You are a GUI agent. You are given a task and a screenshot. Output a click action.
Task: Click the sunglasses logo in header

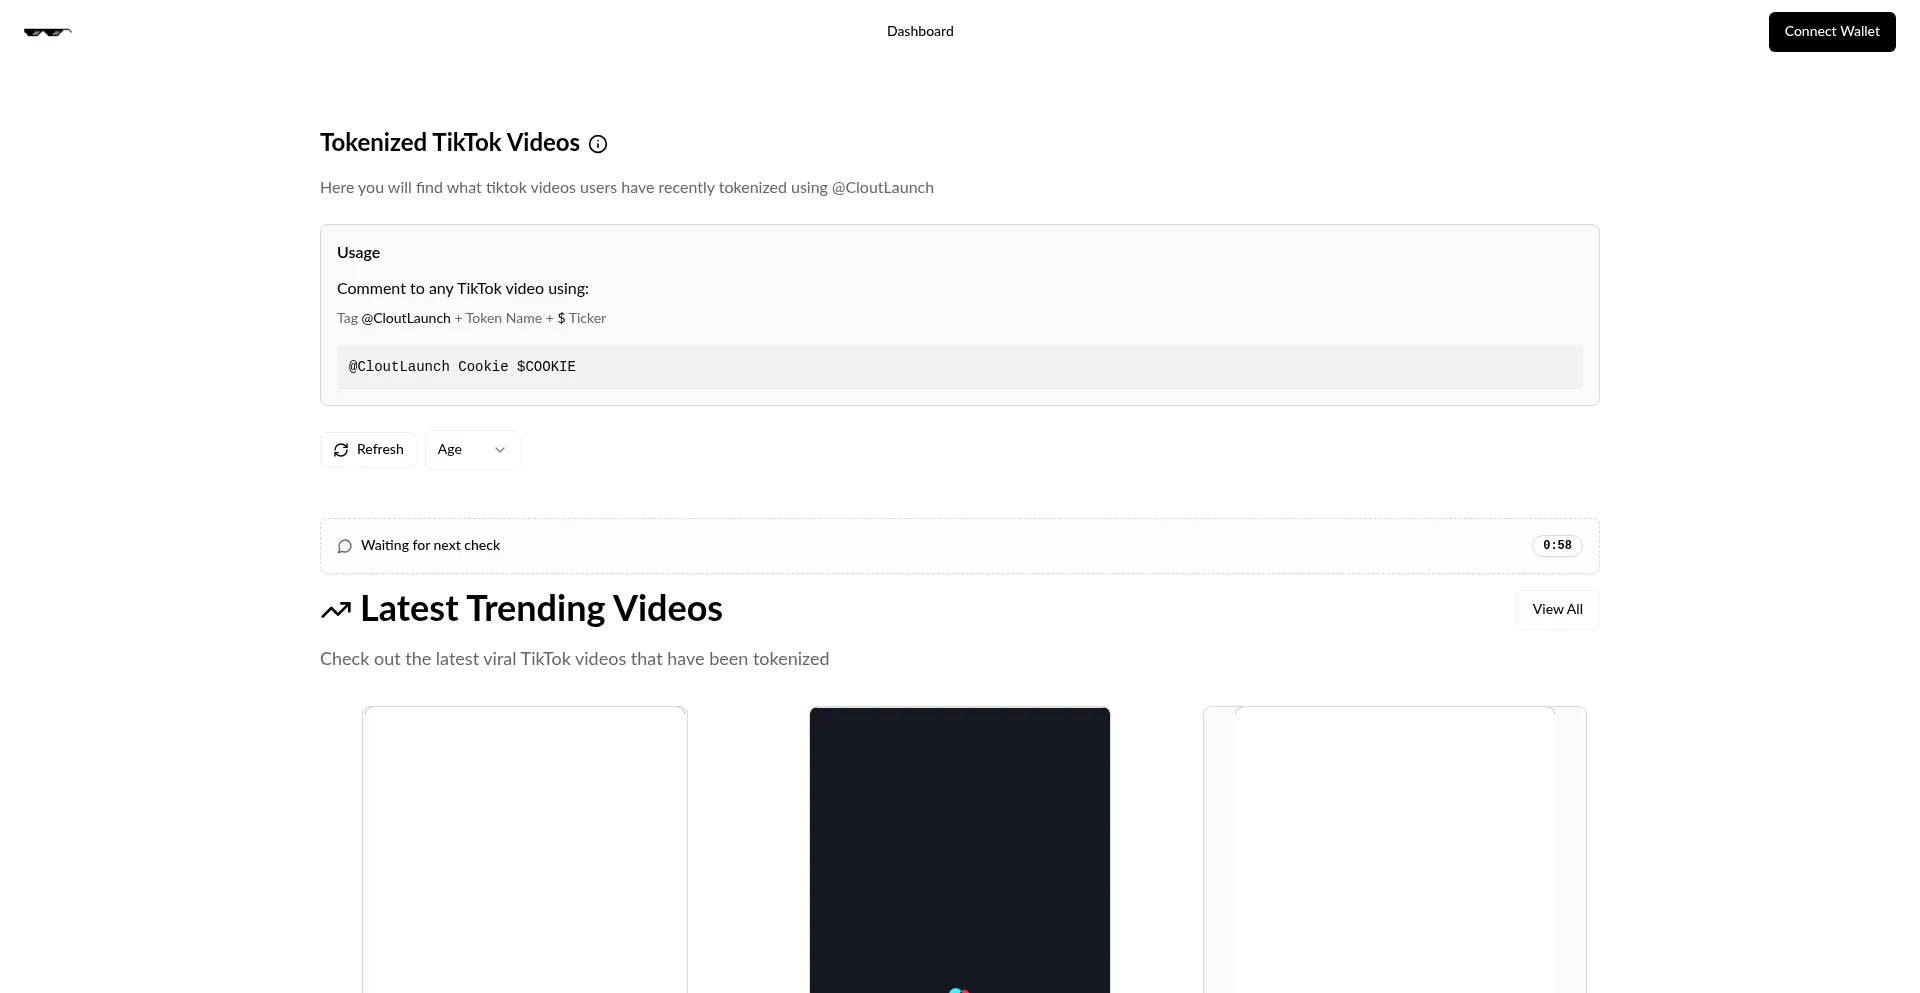(47, 32)
